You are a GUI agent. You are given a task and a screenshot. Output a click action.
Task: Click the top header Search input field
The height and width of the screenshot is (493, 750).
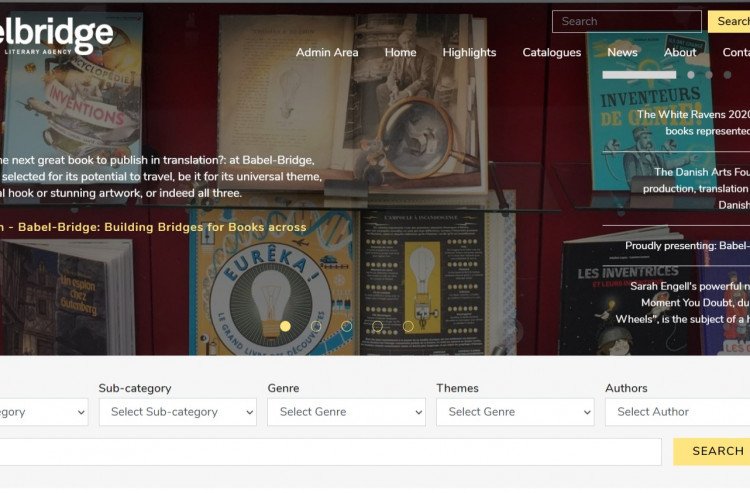pos(627,22)
